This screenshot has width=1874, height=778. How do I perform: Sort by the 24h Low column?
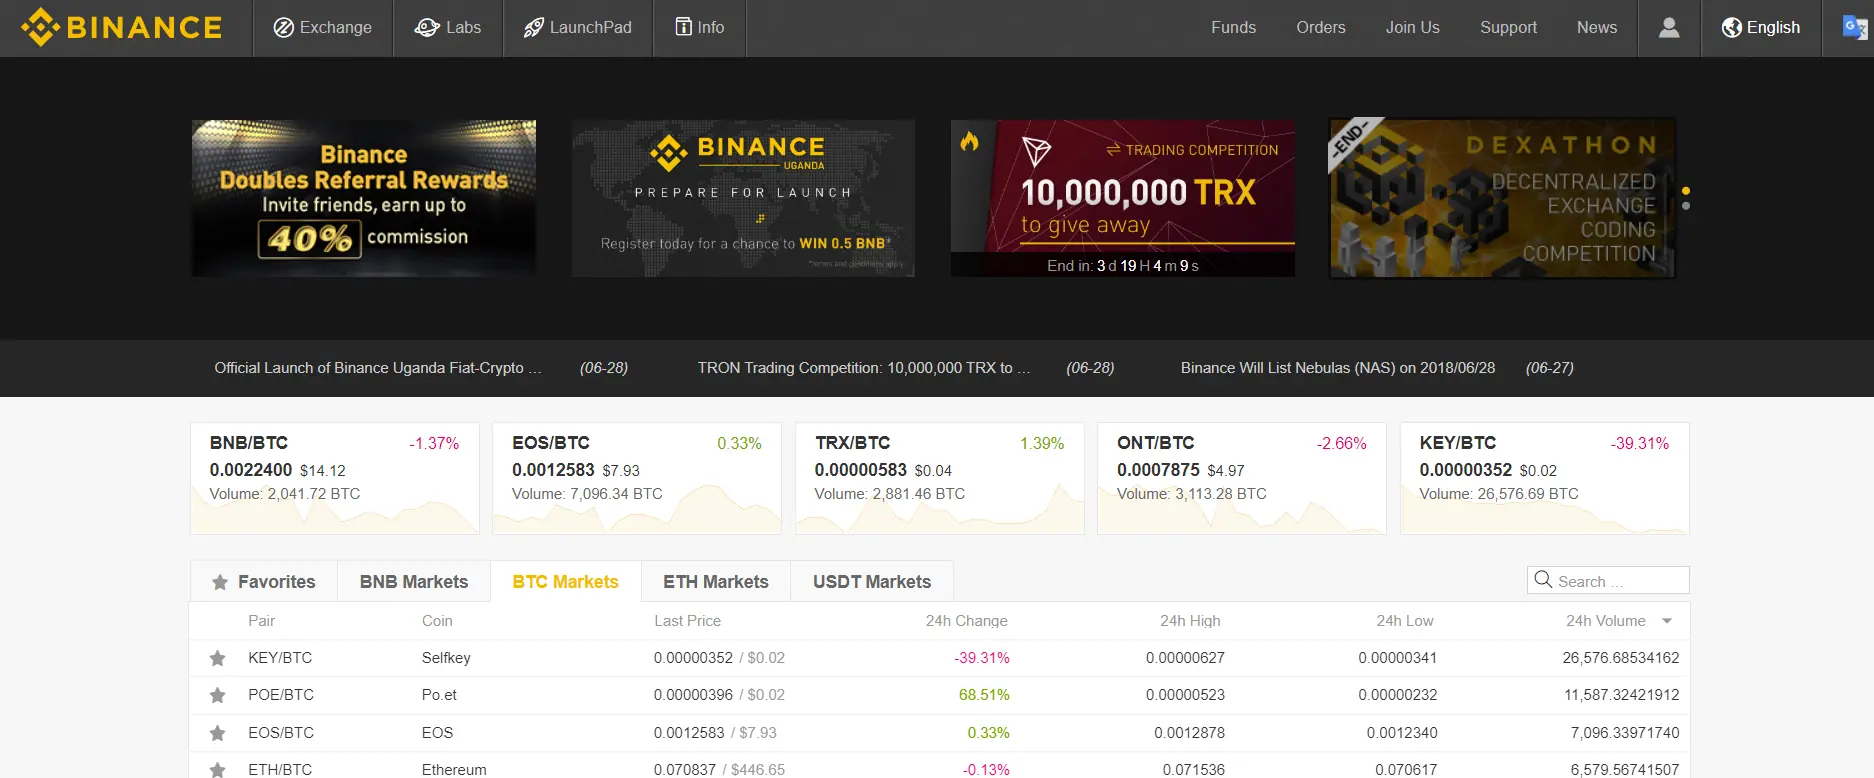point(1404,621)
